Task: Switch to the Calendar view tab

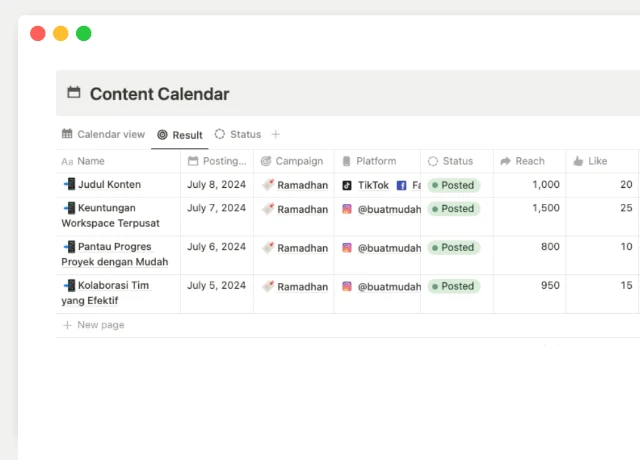Action: pos(103,134)
